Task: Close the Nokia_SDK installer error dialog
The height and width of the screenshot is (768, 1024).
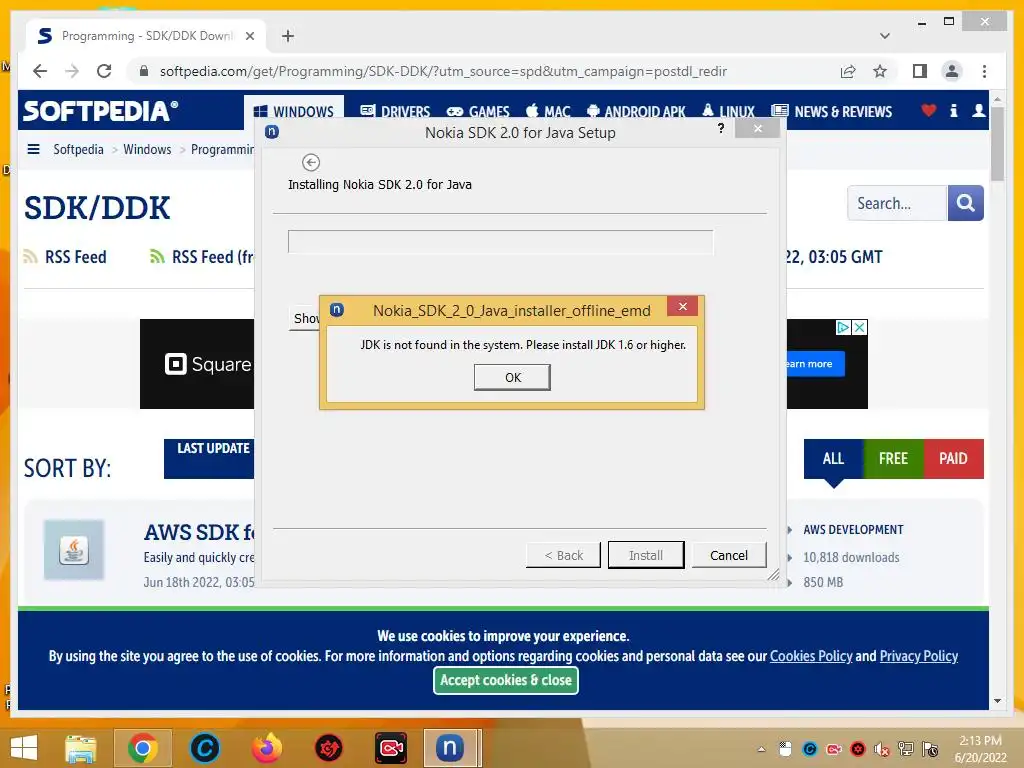Action: [682, 306]
